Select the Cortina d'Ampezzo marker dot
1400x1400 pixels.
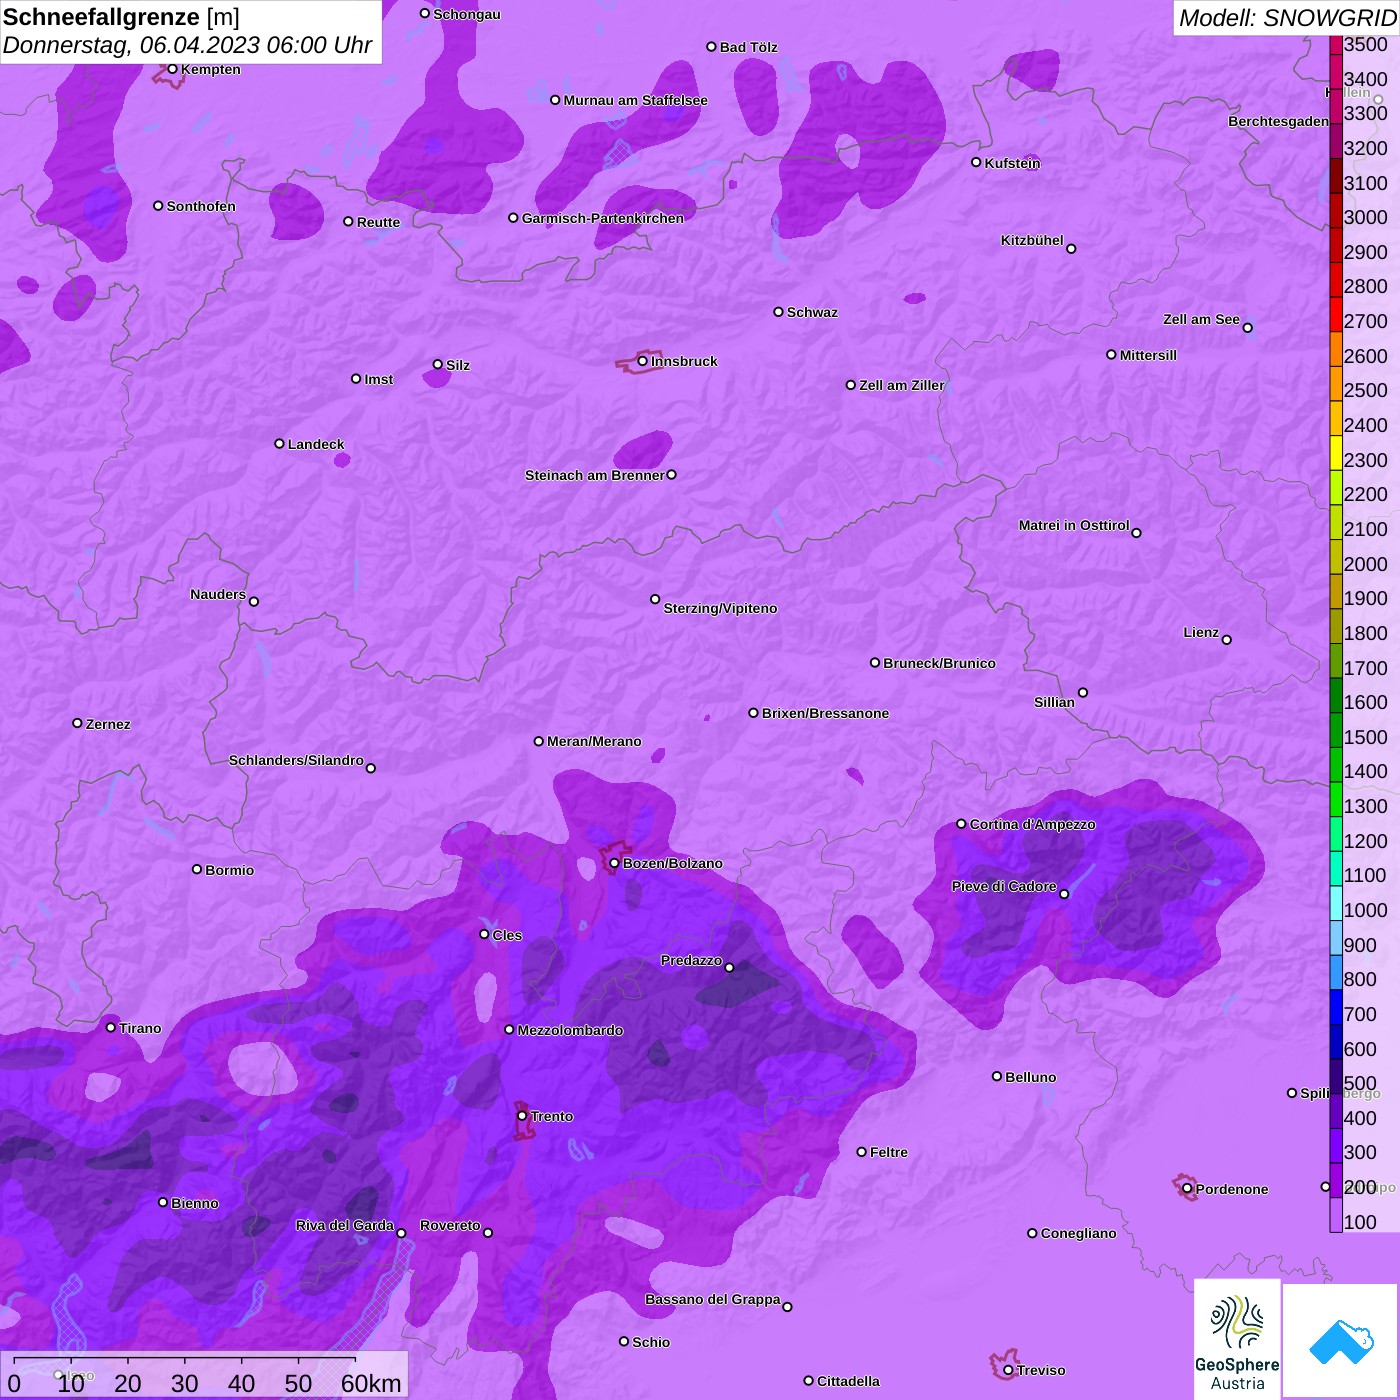[961, 824]
